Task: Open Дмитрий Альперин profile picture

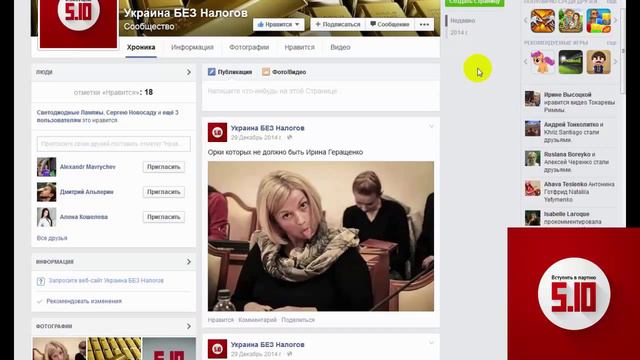Action: click(47, 192)
